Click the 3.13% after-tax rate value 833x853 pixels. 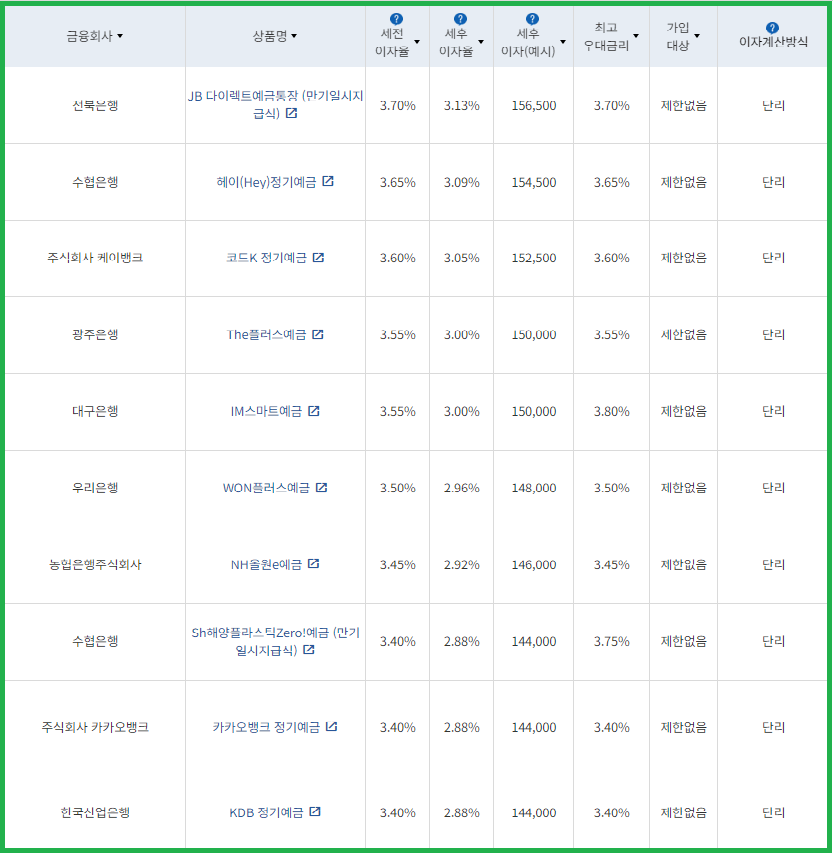pyautogui.click(x=461, y=106)
